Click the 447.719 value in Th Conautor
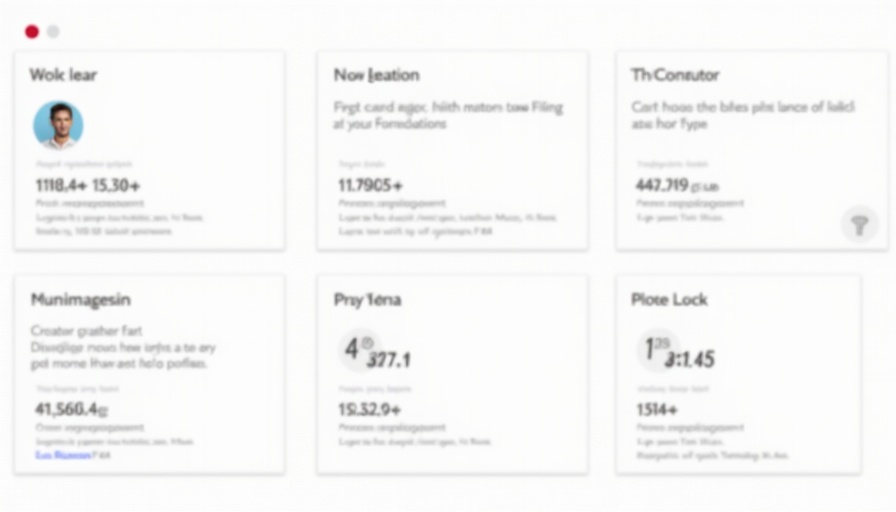Screen dimensions: 896x512 (662, 185)
